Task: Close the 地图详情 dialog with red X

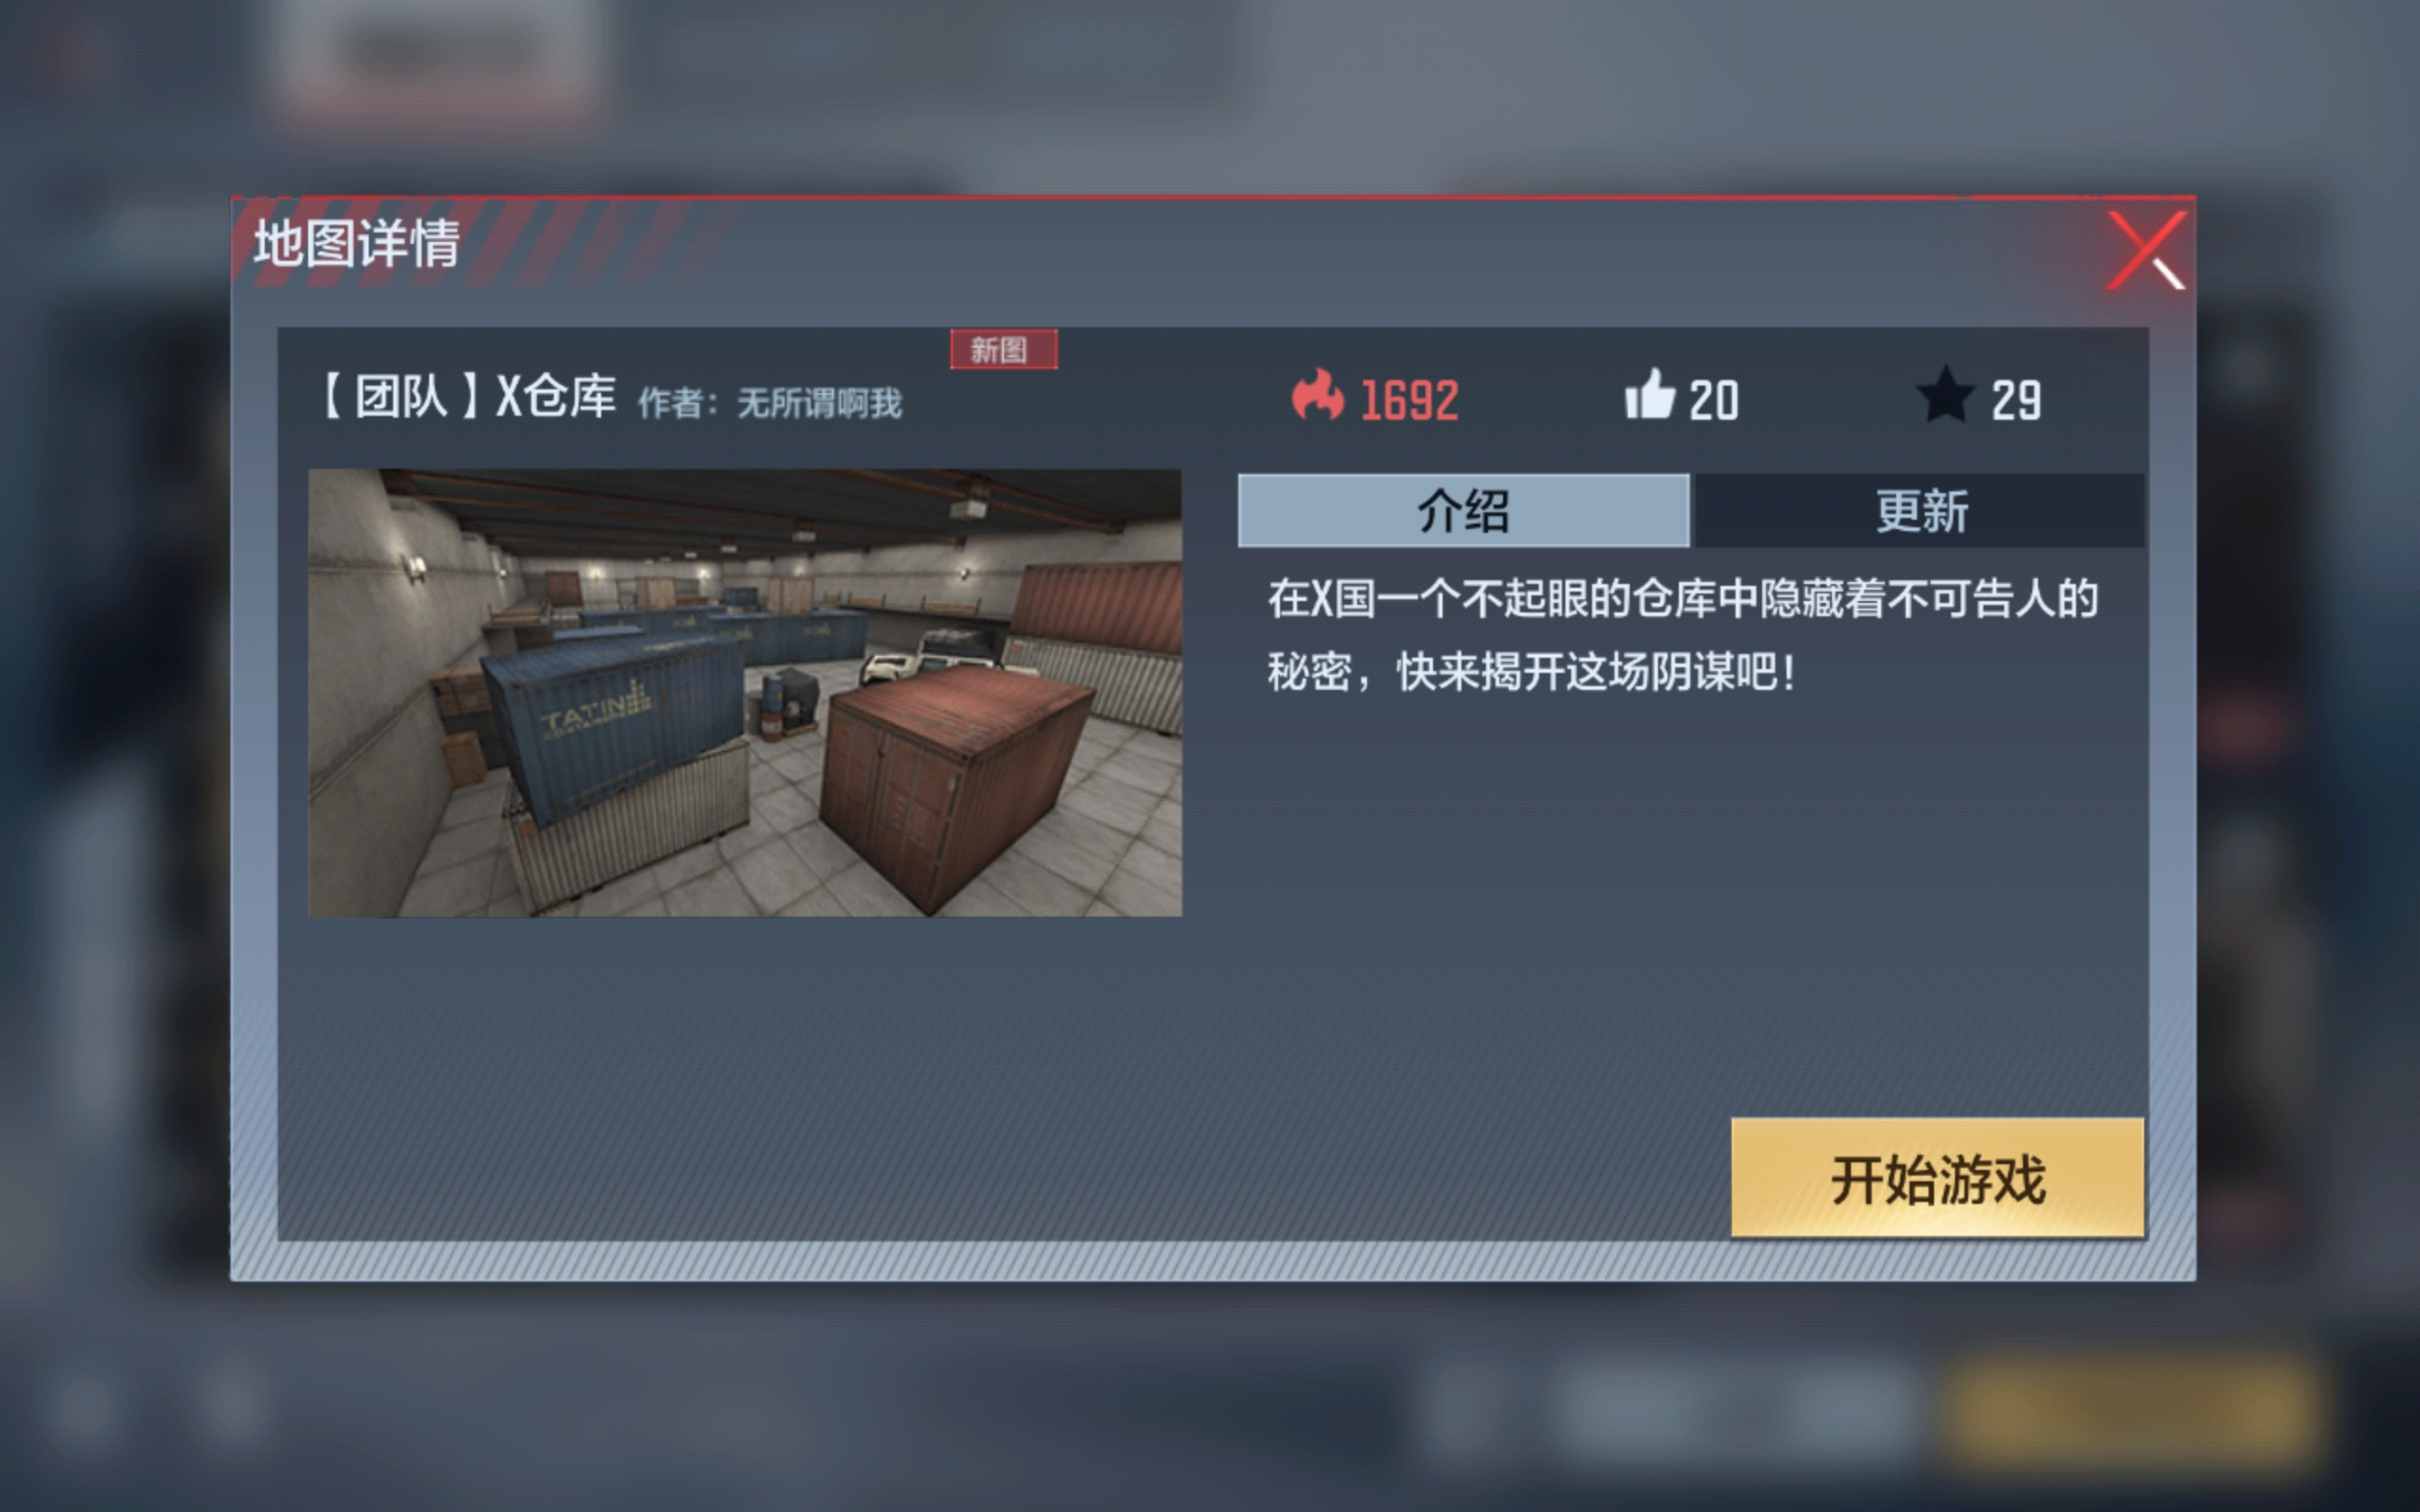Action: pos(2146,250)
